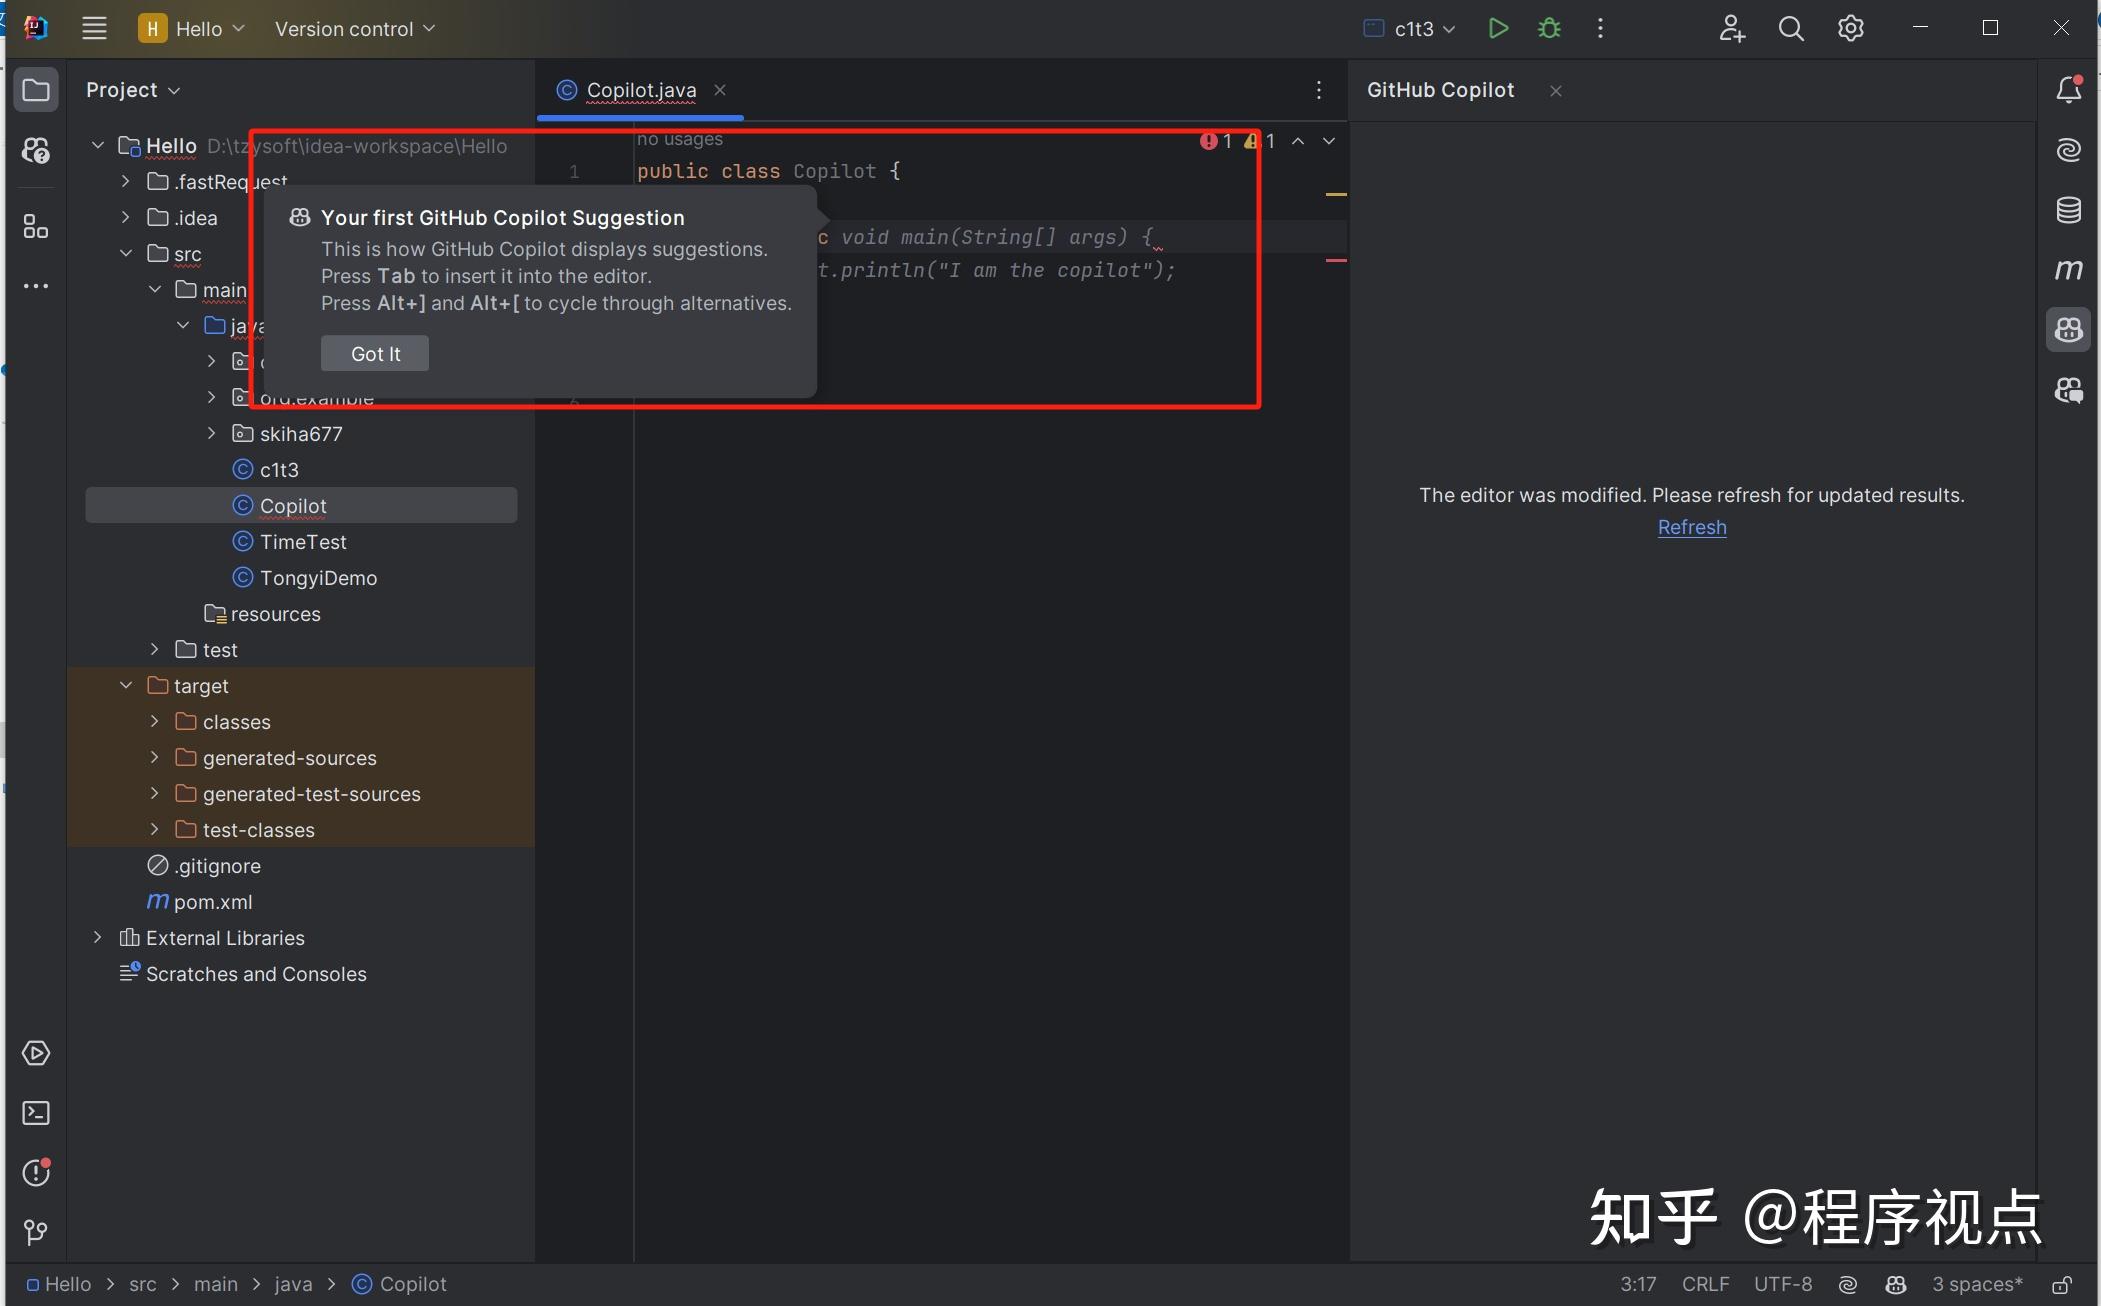
Task: Open the Problems tool window
Action: point(37,1172)
